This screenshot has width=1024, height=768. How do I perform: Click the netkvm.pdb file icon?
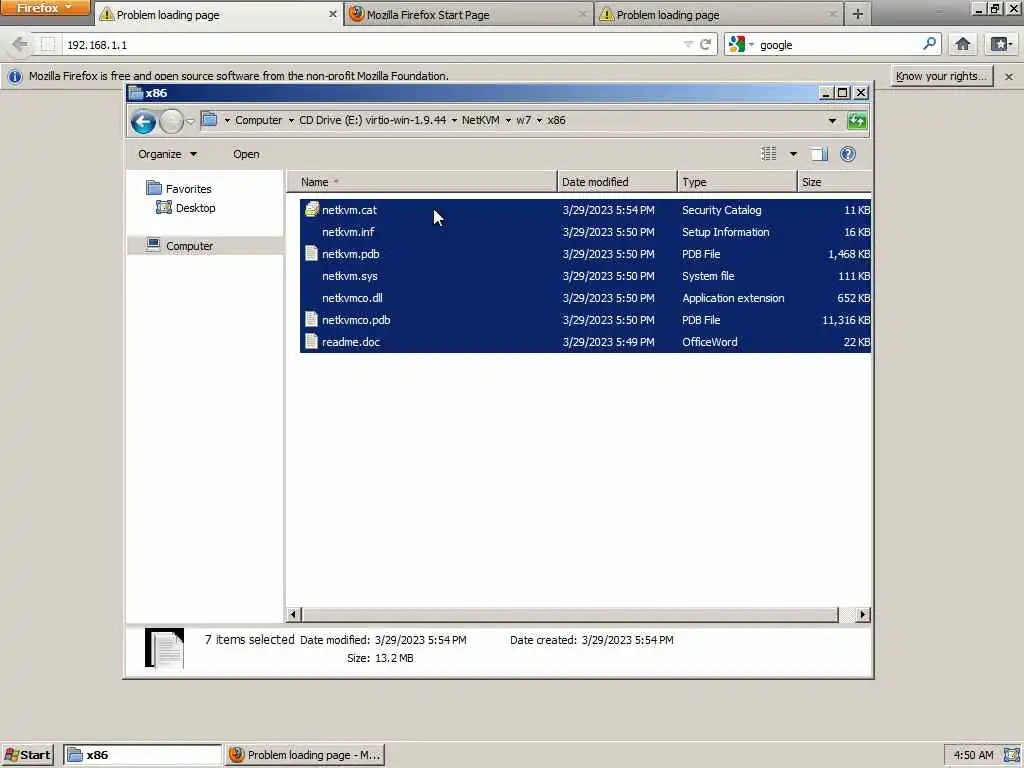pyautogui.click(x=312, y=253)
